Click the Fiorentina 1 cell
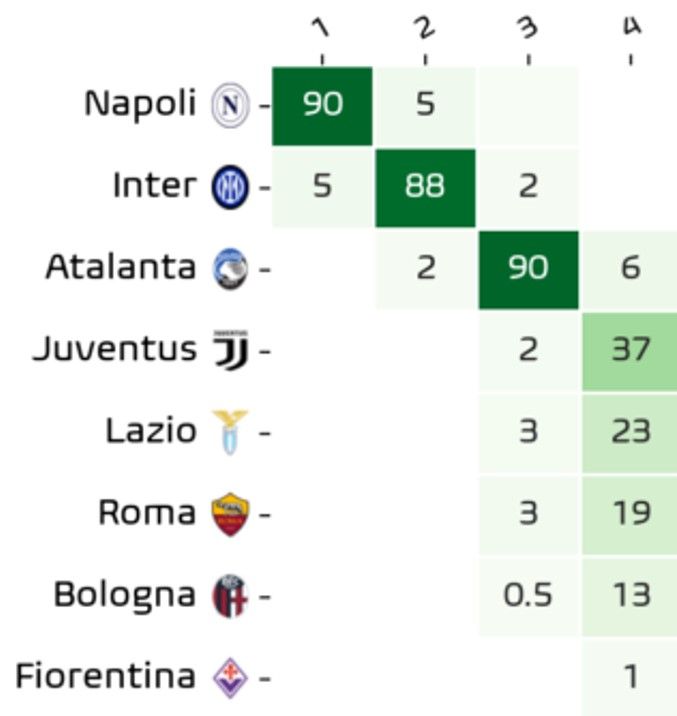This screenshot has width=677, height=716. pos(630,678)
